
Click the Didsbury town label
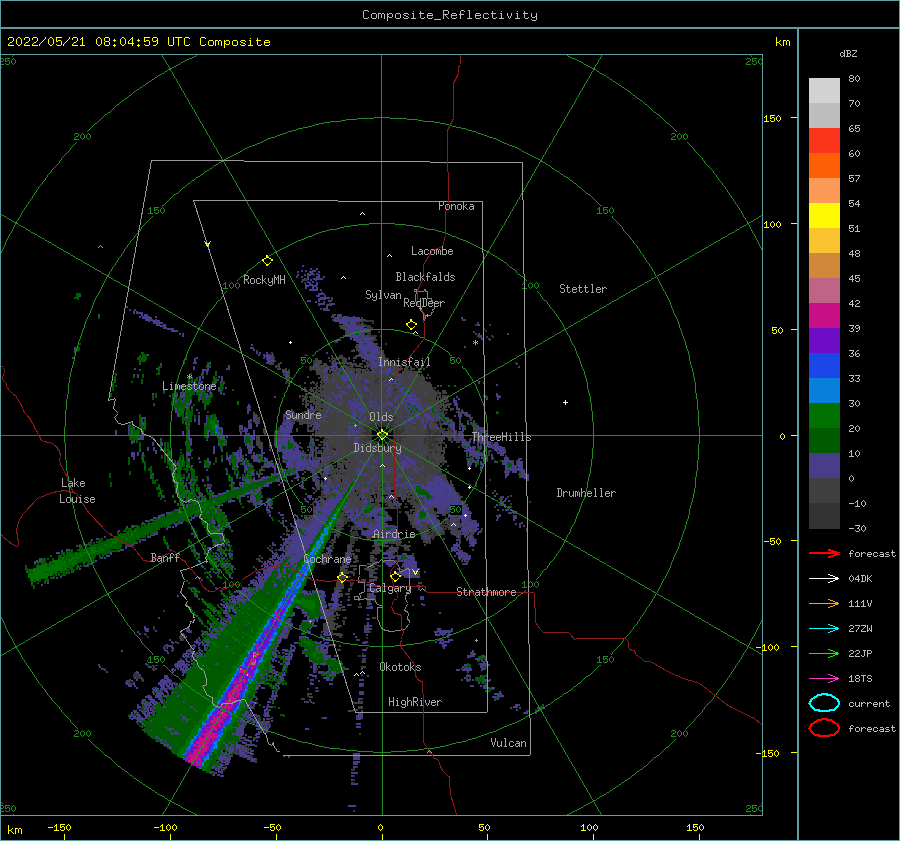click(x=377, y=448)
